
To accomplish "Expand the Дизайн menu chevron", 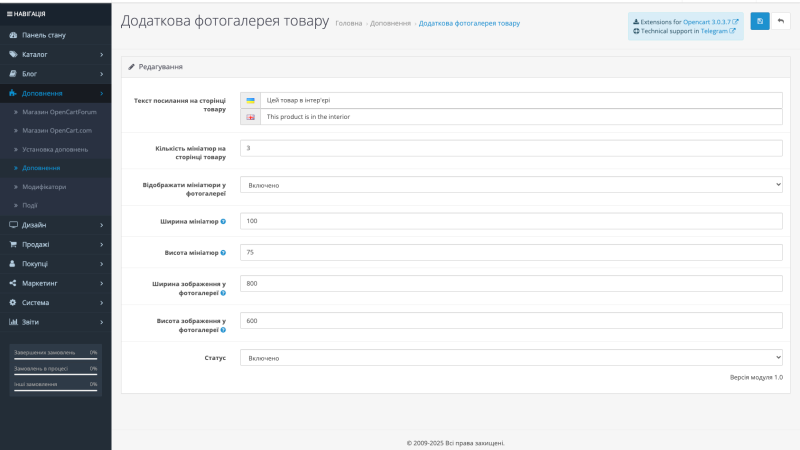I will tap(102, 225).
